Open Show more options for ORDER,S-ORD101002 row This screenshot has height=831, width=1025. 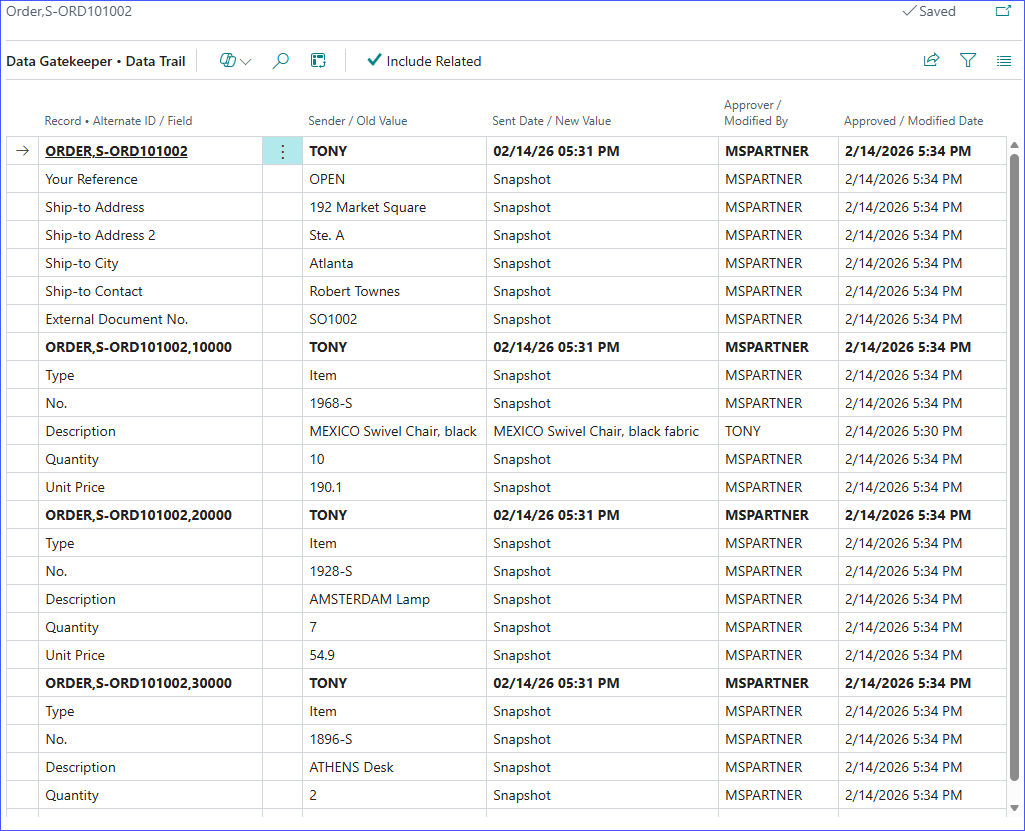(x=282, y=152)
